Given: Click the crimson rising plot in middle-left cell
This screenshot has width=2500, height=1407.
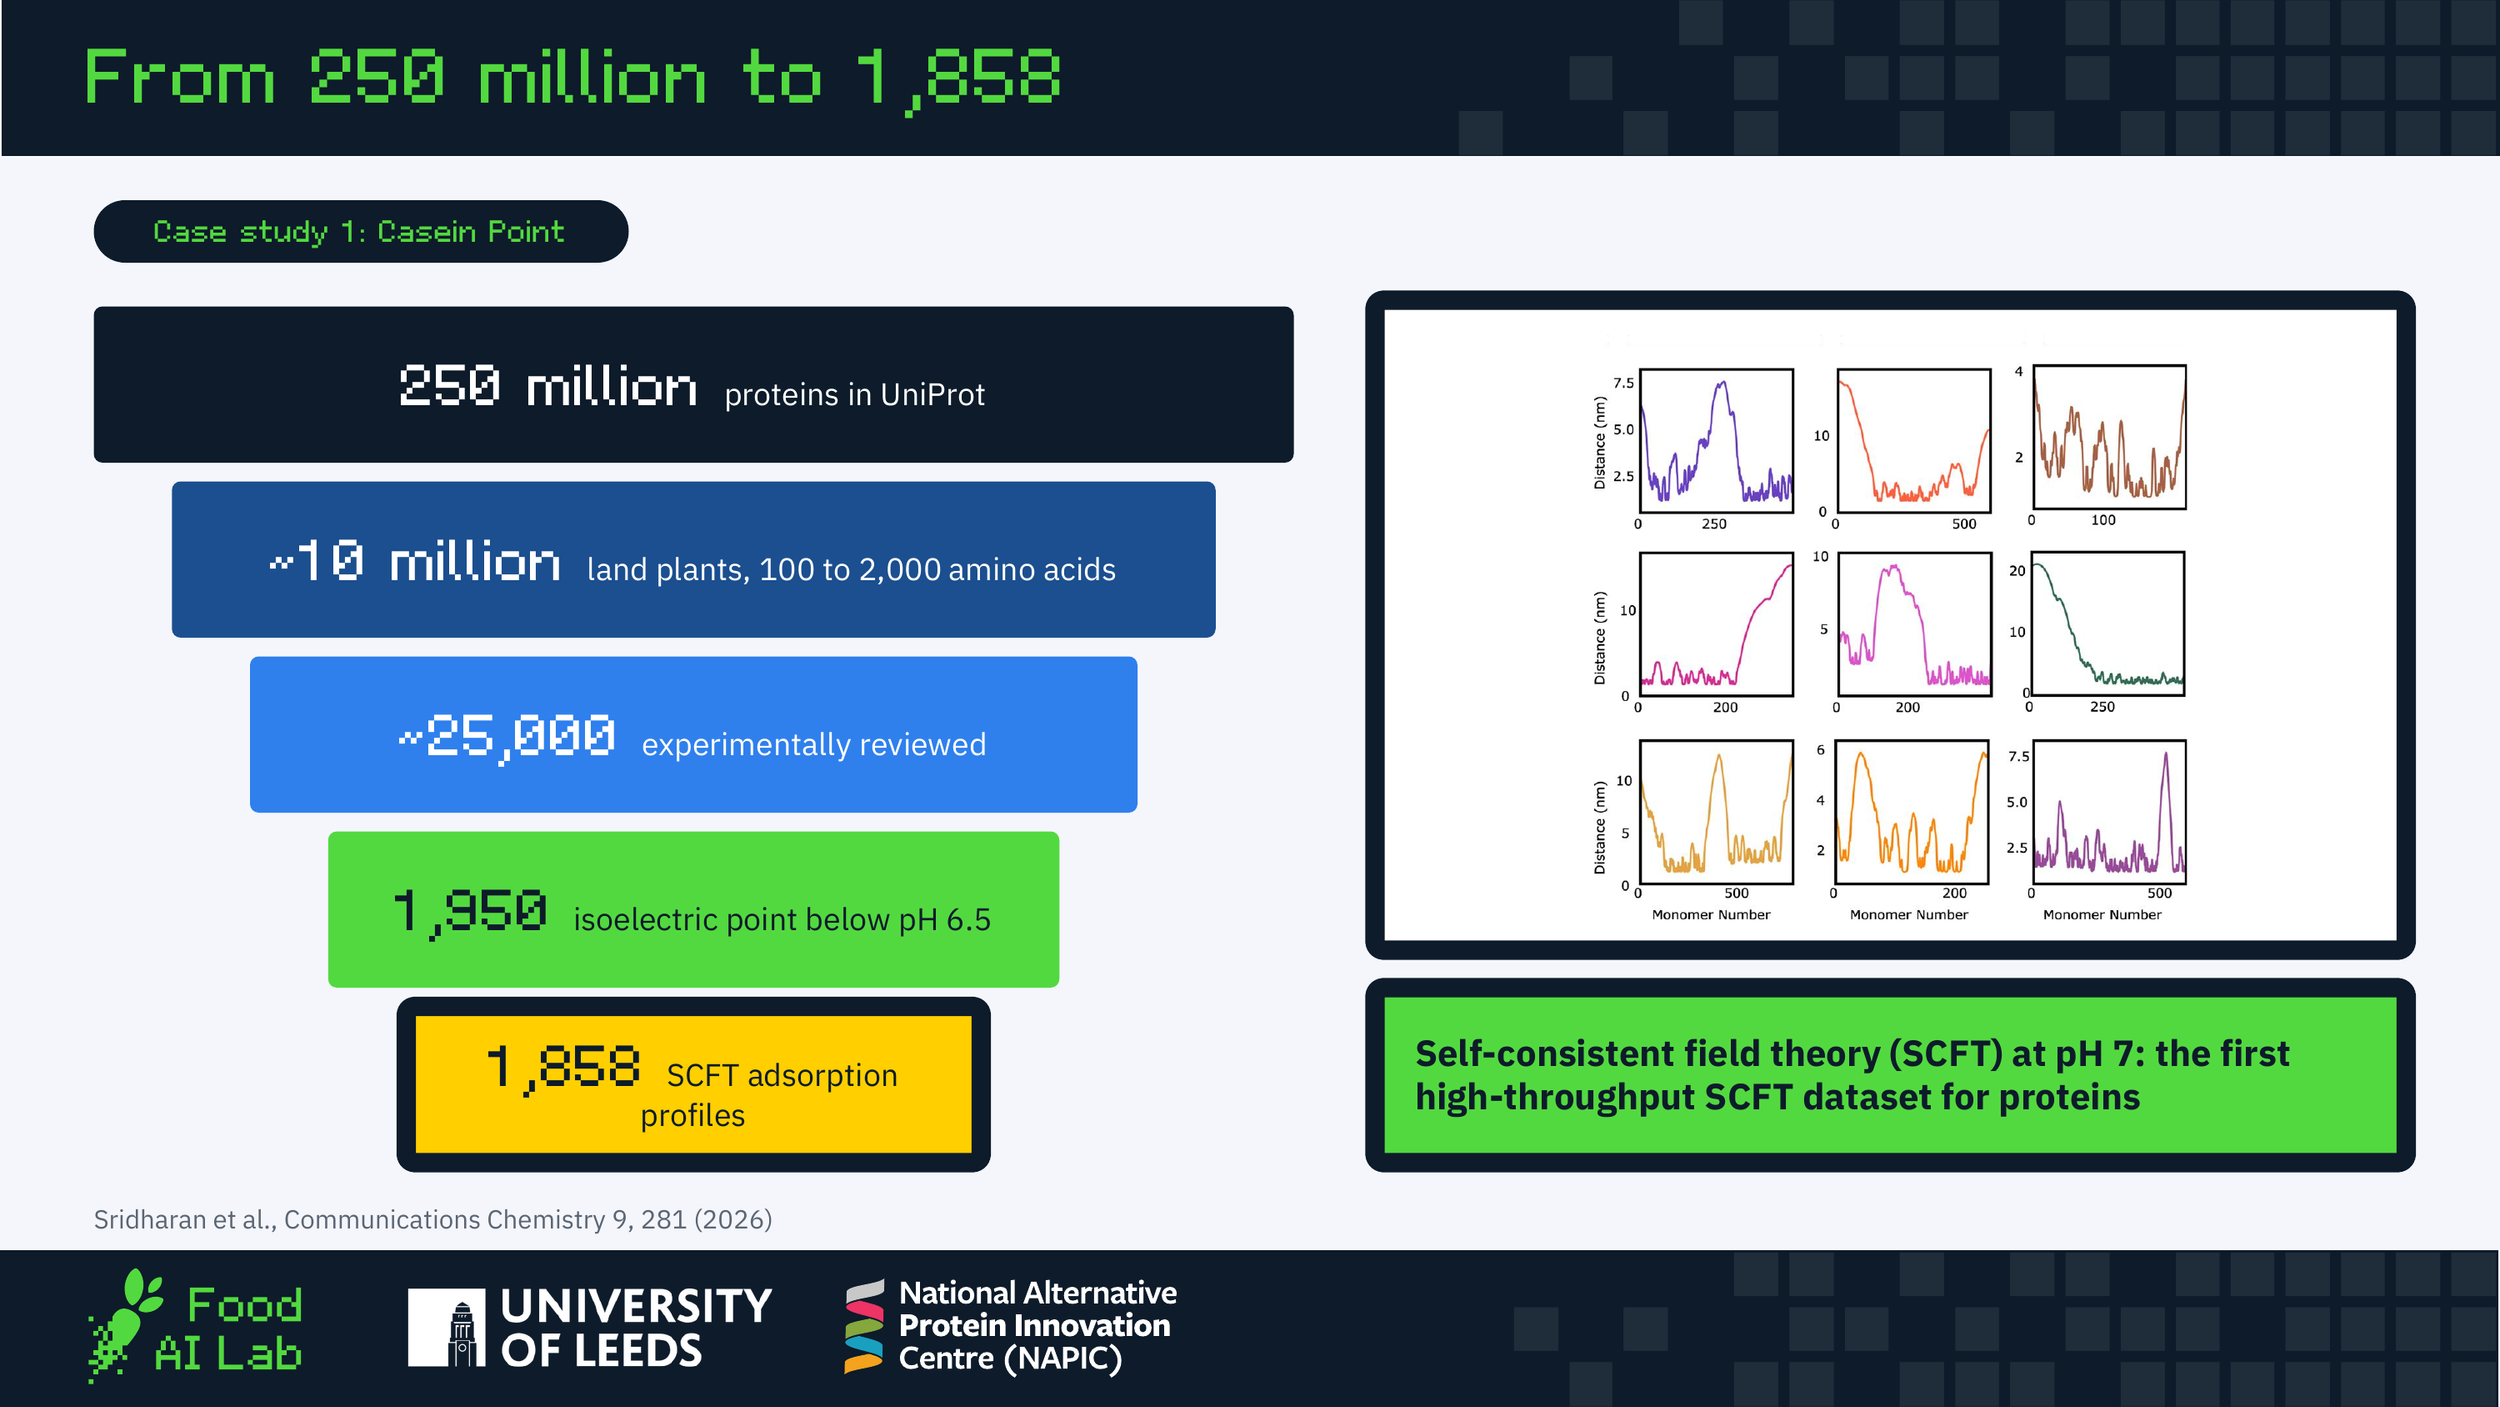Looking at the screenshot, I should click(x=1716, y=624).
